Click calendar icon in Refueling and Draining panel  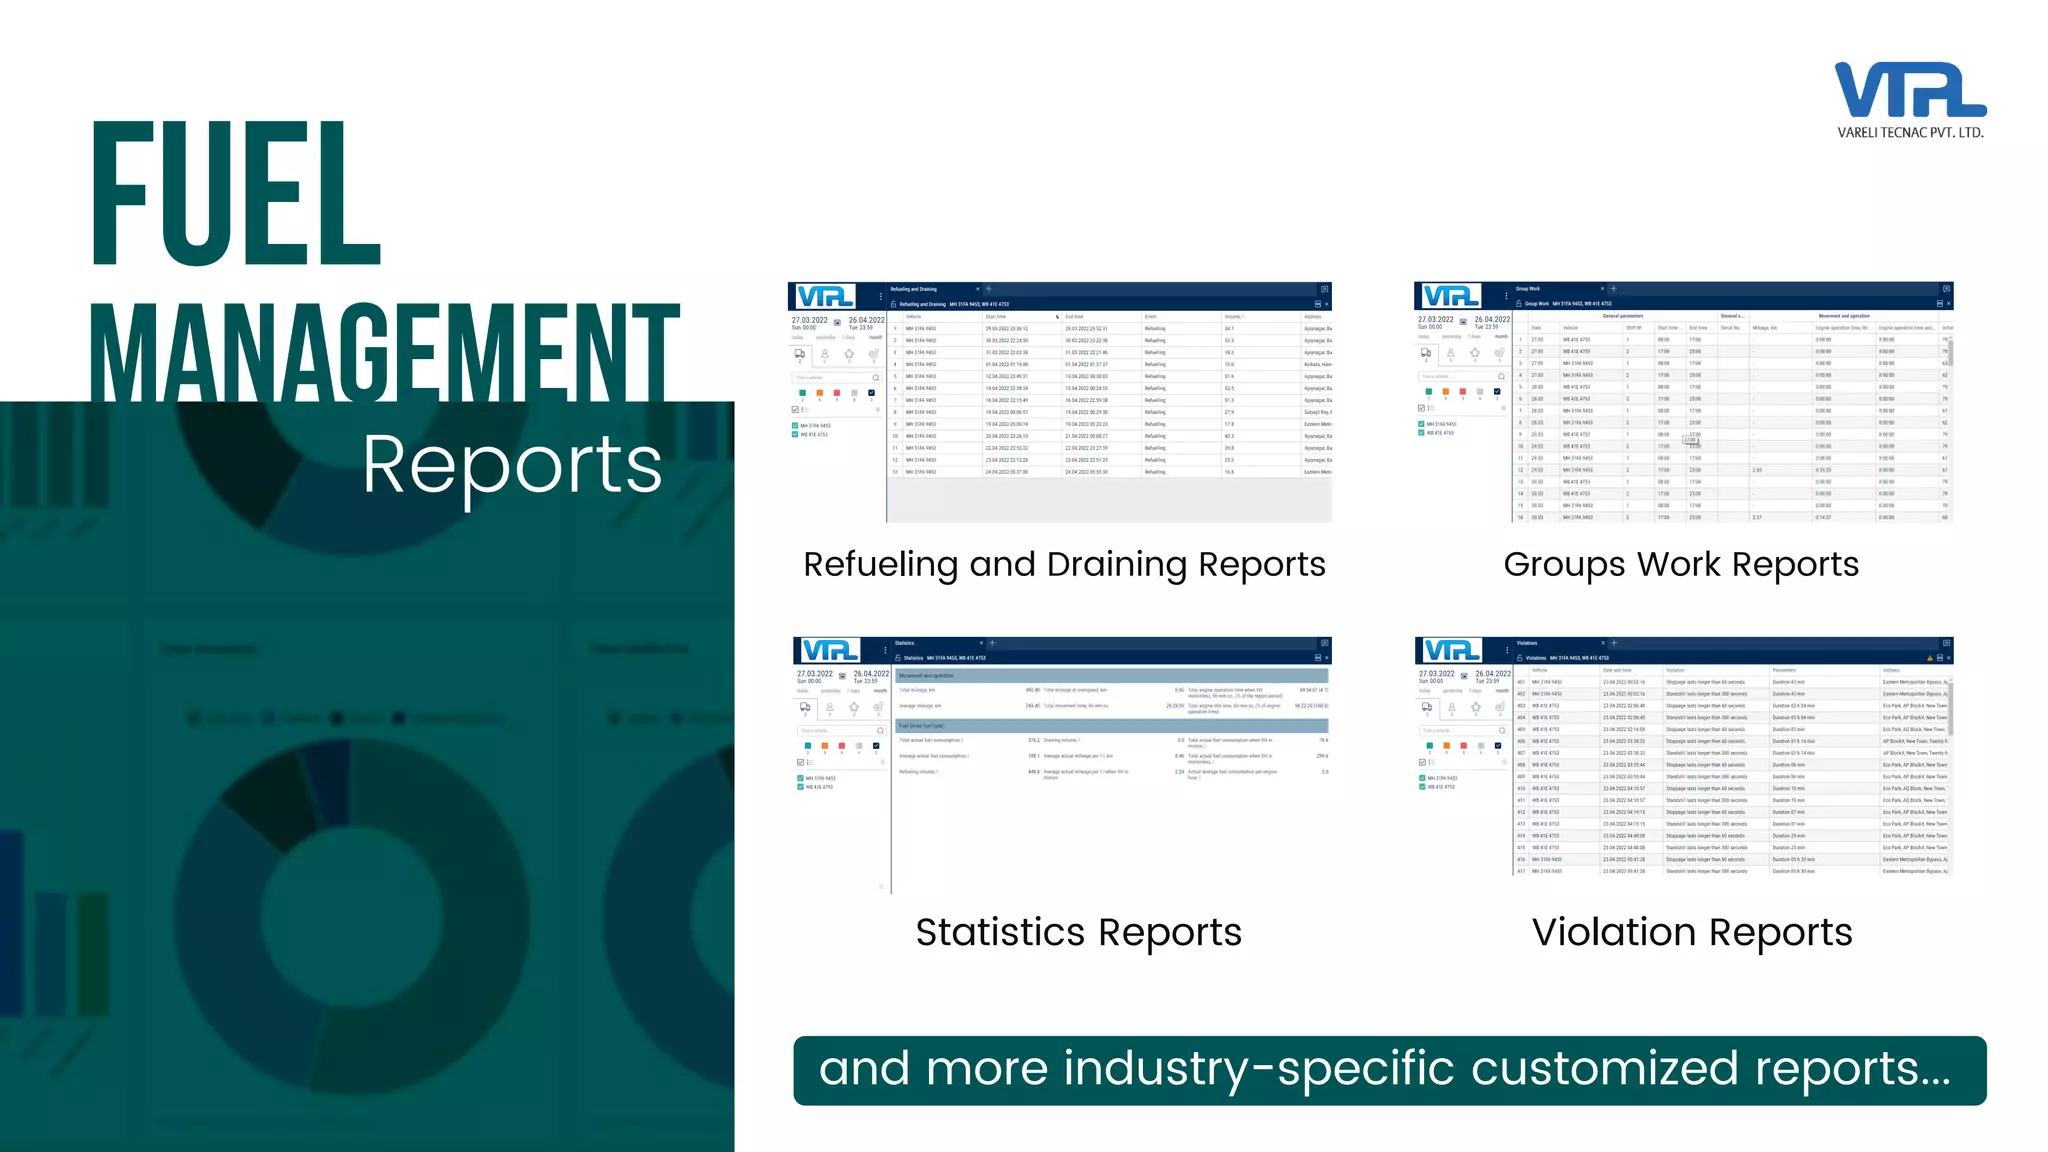tap(838, 322)
